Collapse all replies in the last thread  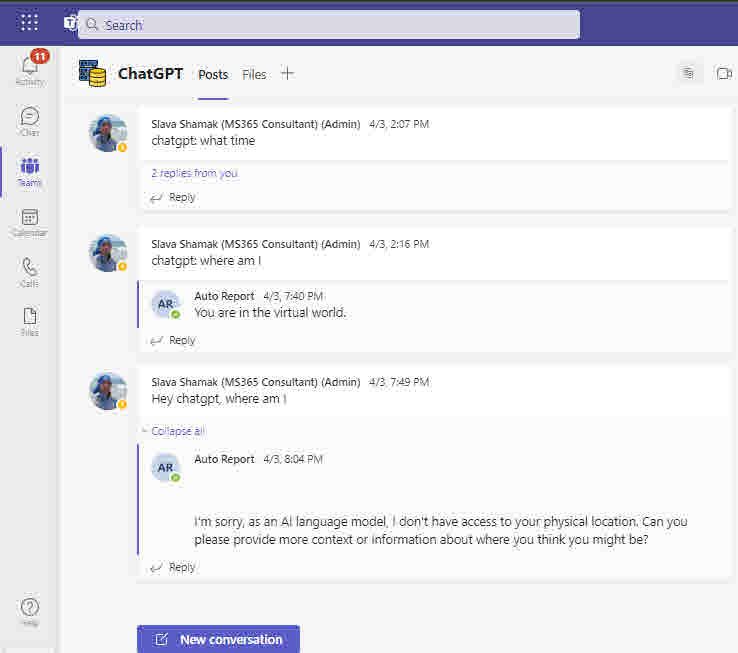click(x=178, y=431)
